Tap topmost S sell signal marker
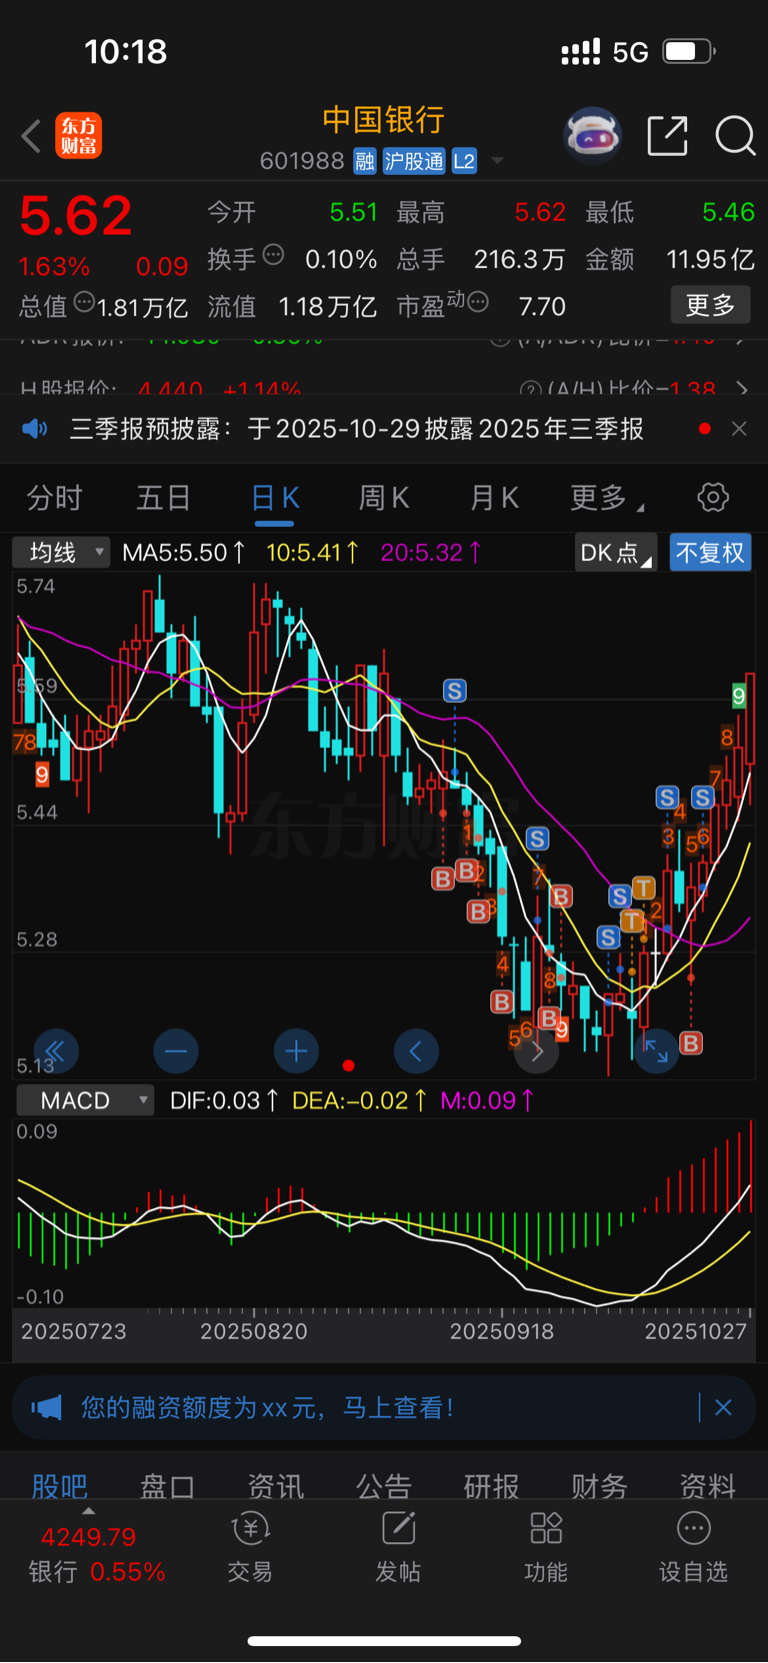768x1663 pixels. (x=455, y=690)
